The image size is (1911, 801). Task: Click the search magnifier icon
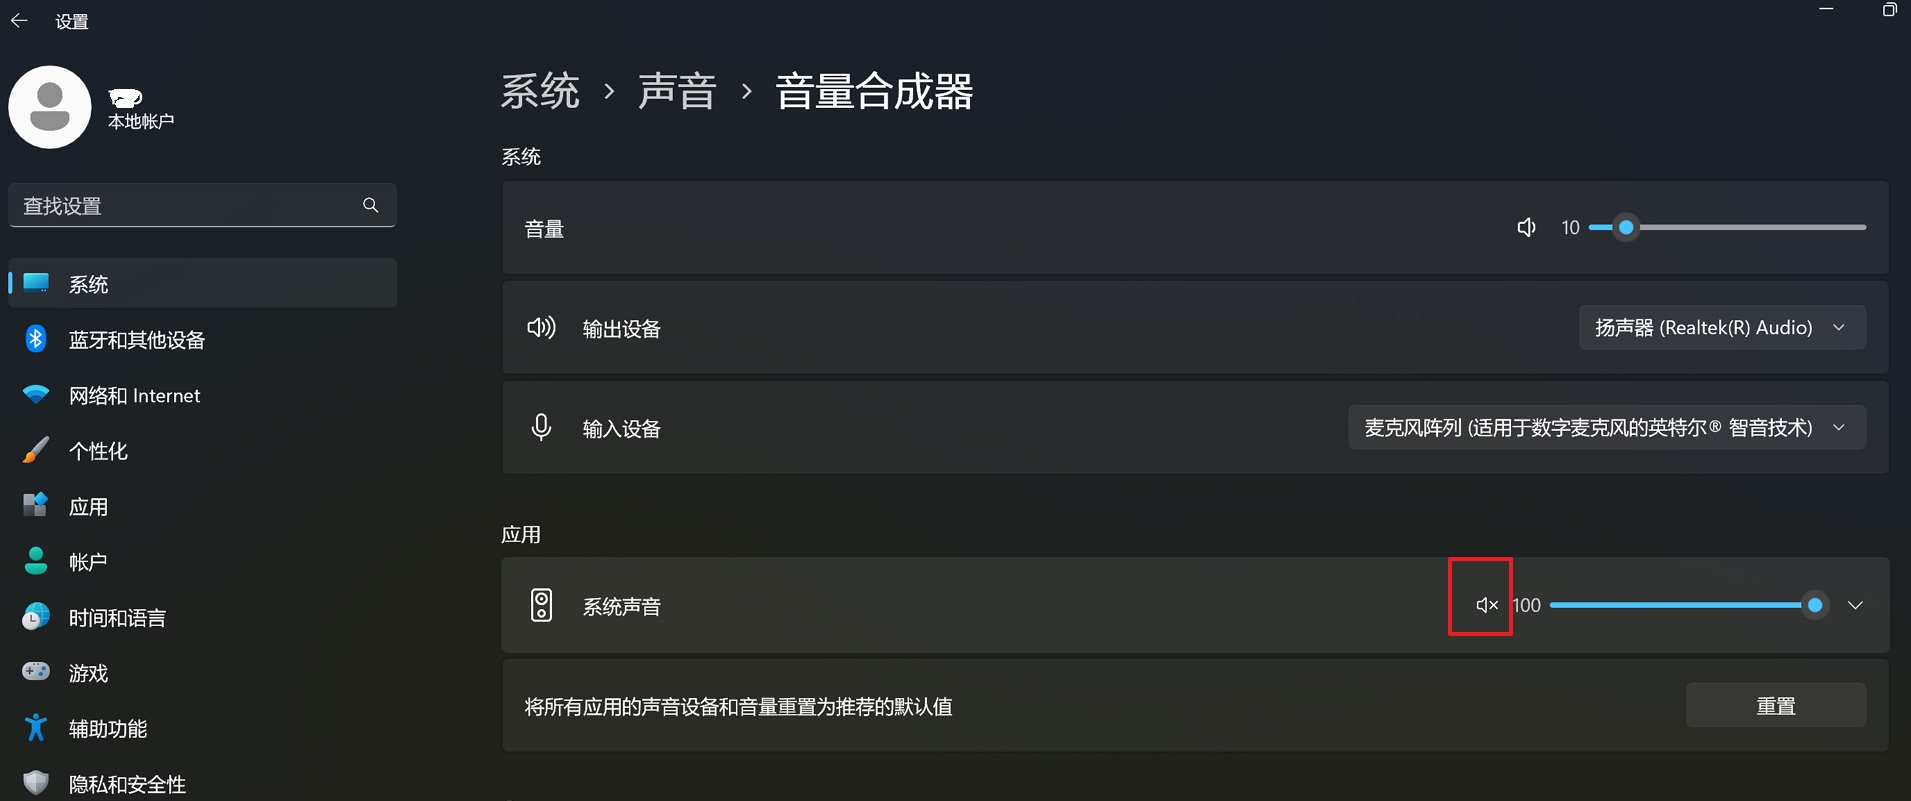(371, 205)
